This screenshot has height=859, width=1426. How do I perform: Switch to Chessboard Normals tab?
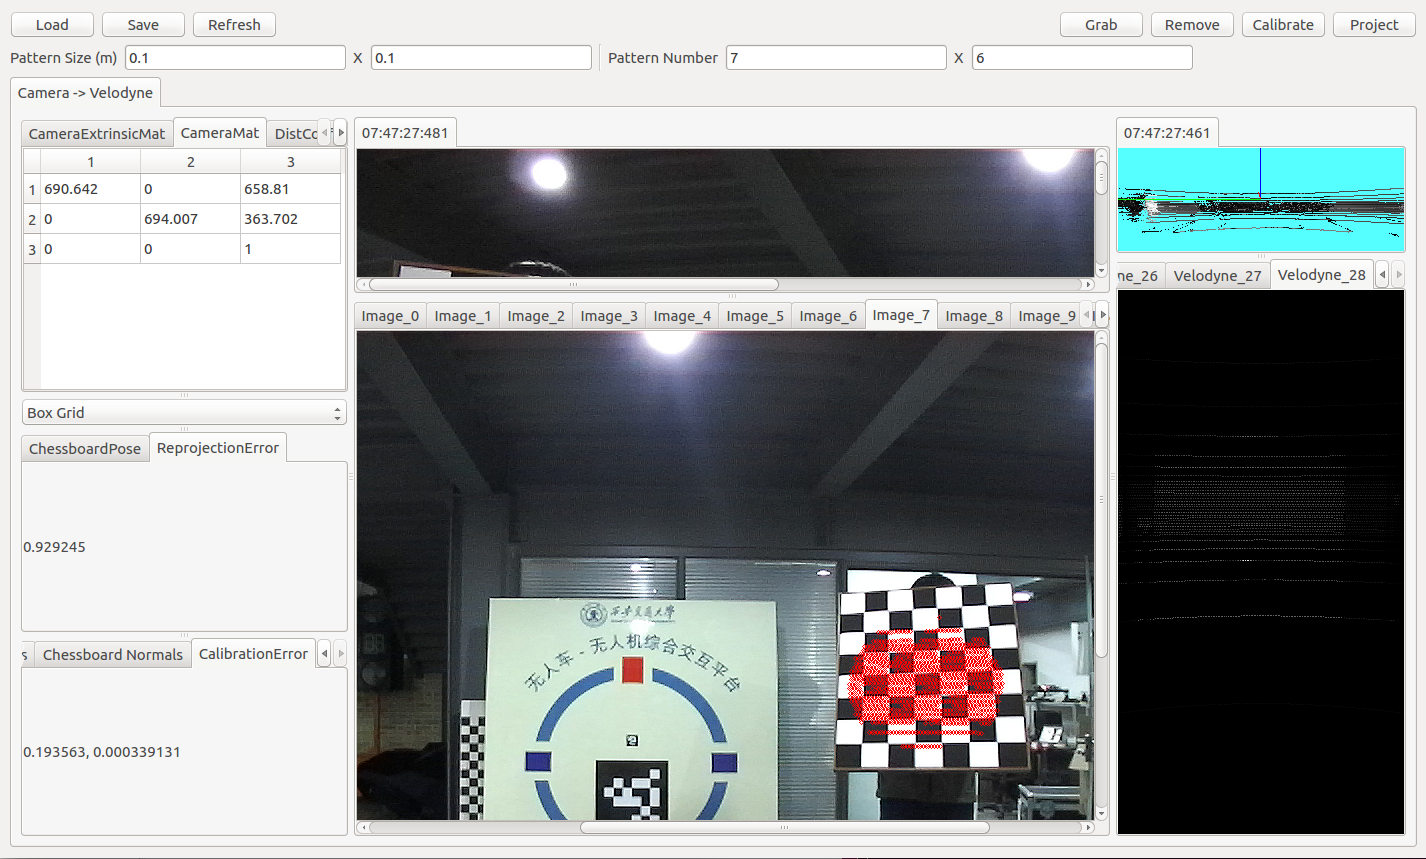pyautogui.click(x=113, y=655)
